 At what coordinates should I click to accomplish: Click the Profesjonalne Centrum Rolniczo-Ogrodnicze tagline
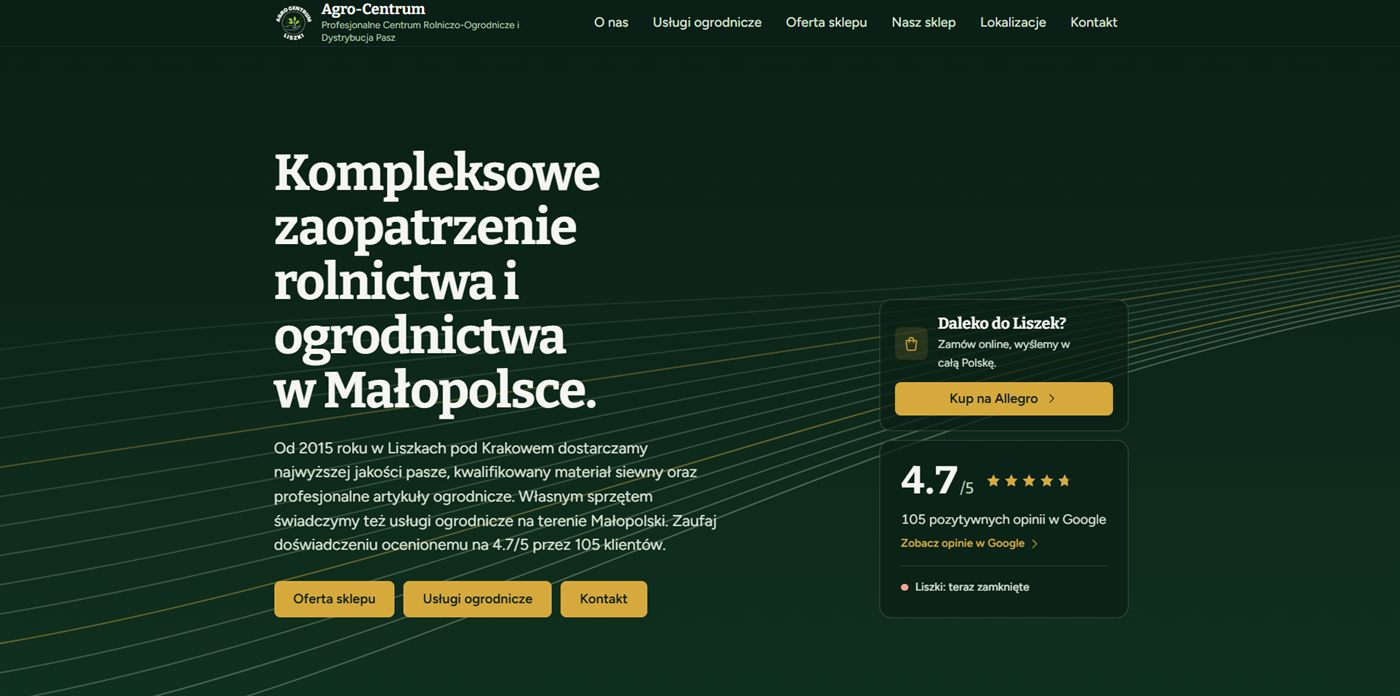(420, 31)
